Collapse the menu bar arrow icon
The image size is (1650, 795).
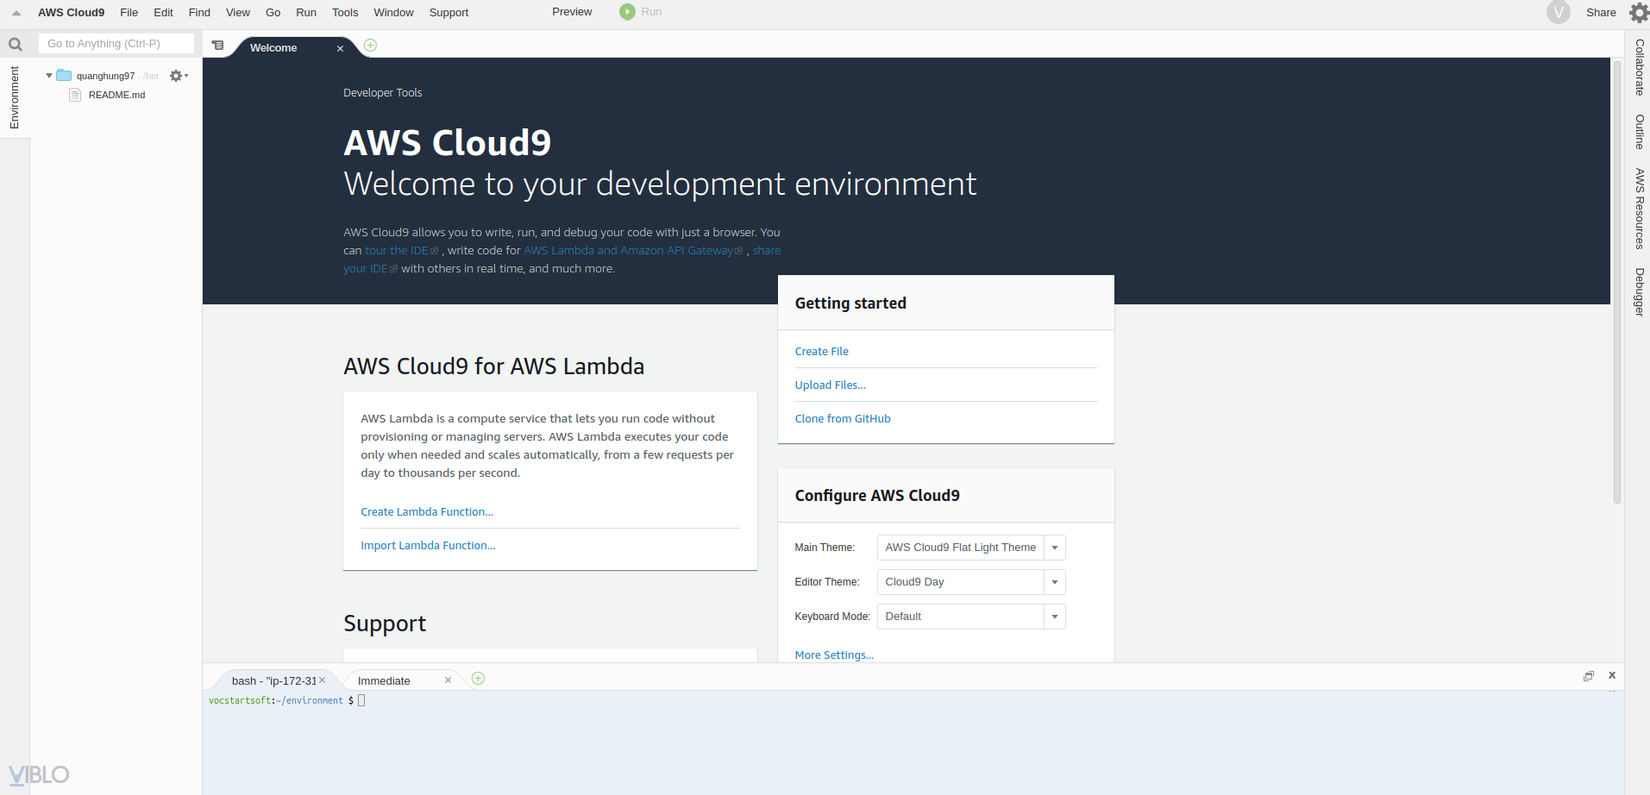pyautogui.click(x=16, y=13)
